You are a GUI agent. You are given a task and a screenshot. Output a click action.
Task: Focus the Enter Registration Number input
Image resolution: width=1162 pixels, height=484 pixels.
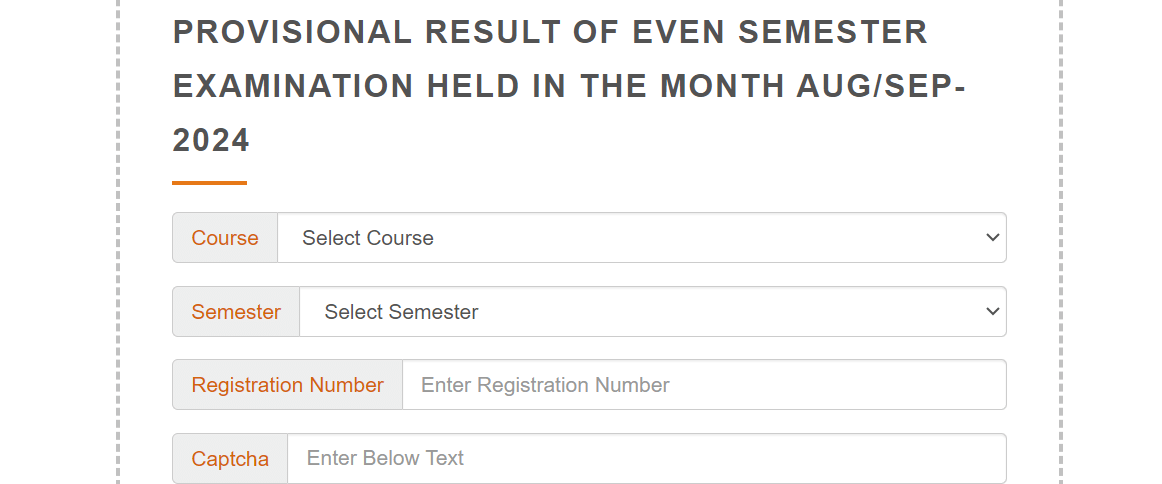click(704, 385)
